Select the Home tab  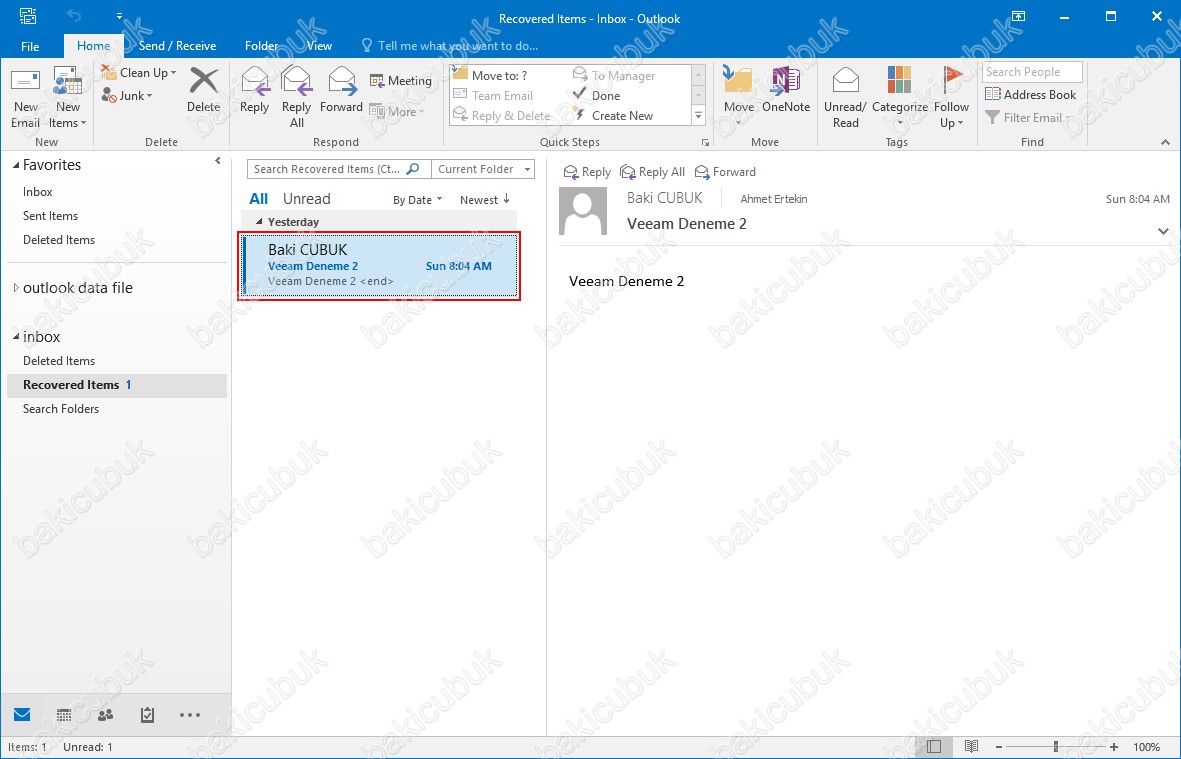(93, 46)
